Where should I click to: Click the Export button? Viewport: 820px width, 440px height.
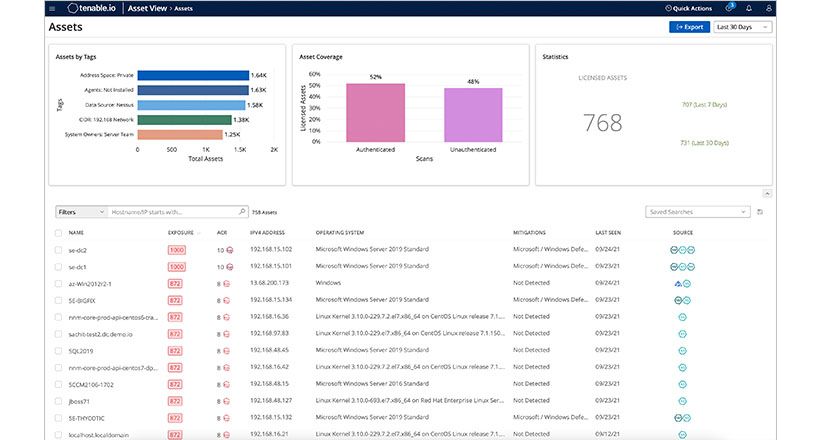tap(689, 27)
